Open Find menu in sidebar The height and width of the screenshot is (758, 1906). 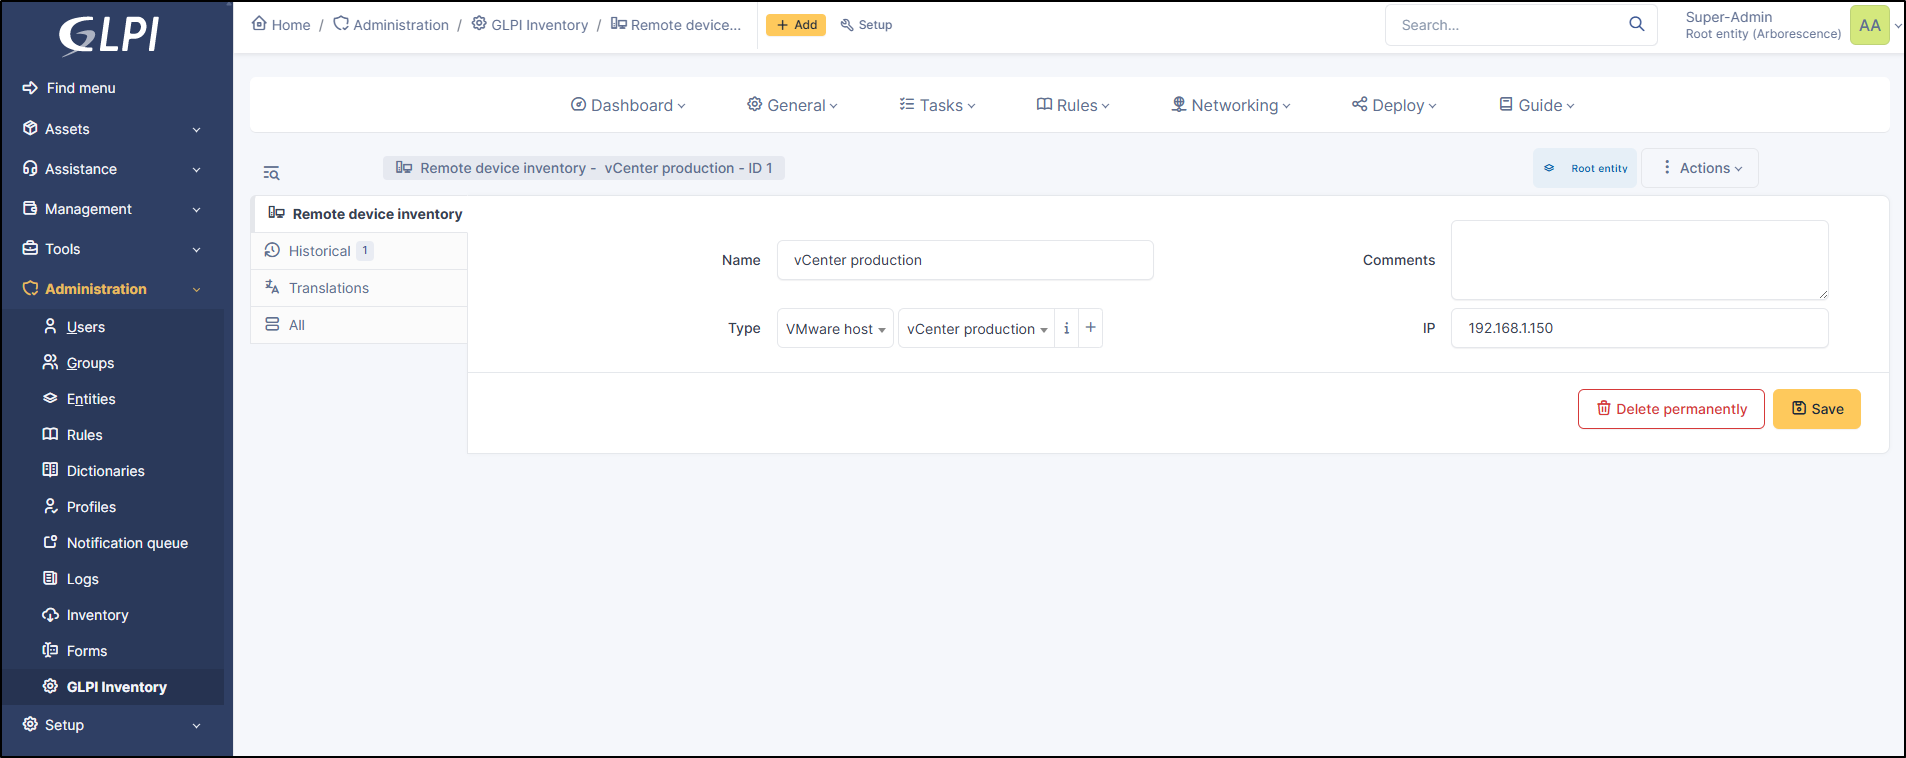pyautogui.click(x=80, y=88)
